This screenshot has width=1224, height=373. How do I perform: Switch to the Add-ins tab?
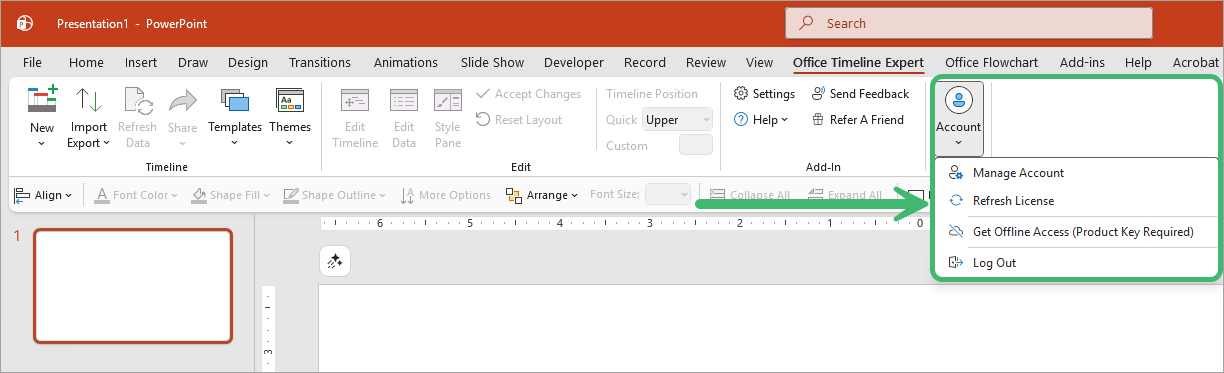click(1082, 62)
